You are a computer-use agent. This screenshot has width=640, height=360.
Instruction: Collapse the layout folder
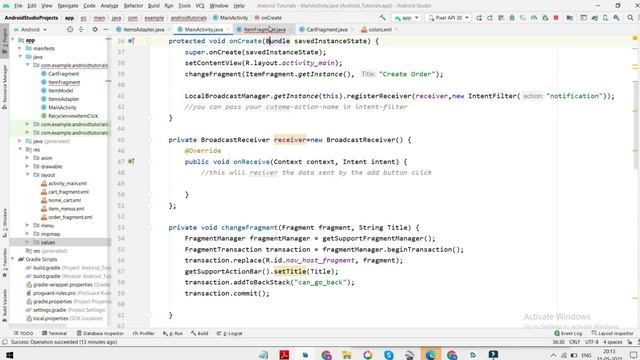(27, 175)
